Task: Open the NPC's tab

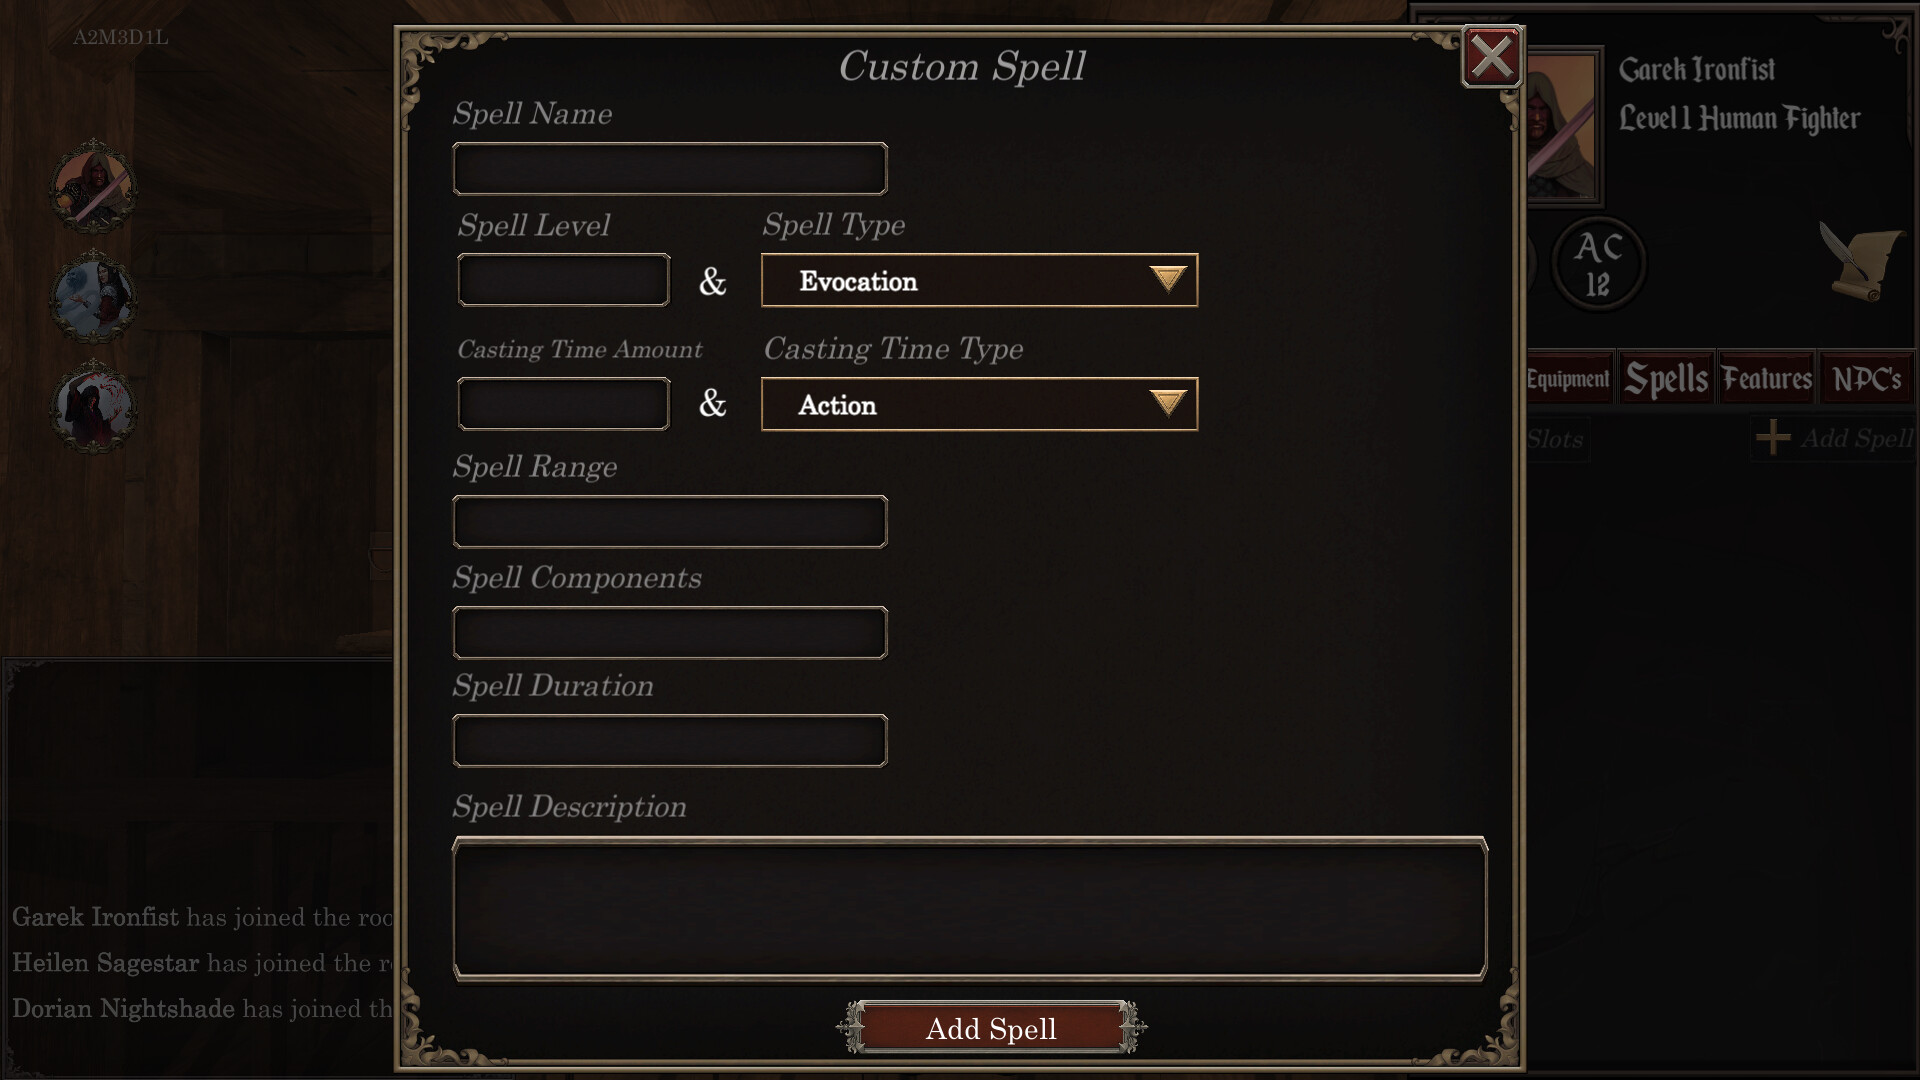Action: click(1866, 379)
